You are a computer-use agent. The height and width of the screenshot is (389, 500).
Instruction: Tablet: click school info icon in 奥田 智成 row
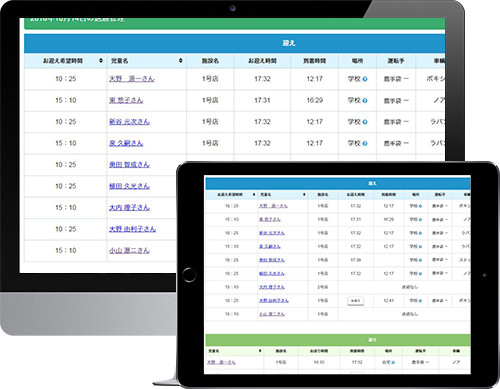pos(420,260)
